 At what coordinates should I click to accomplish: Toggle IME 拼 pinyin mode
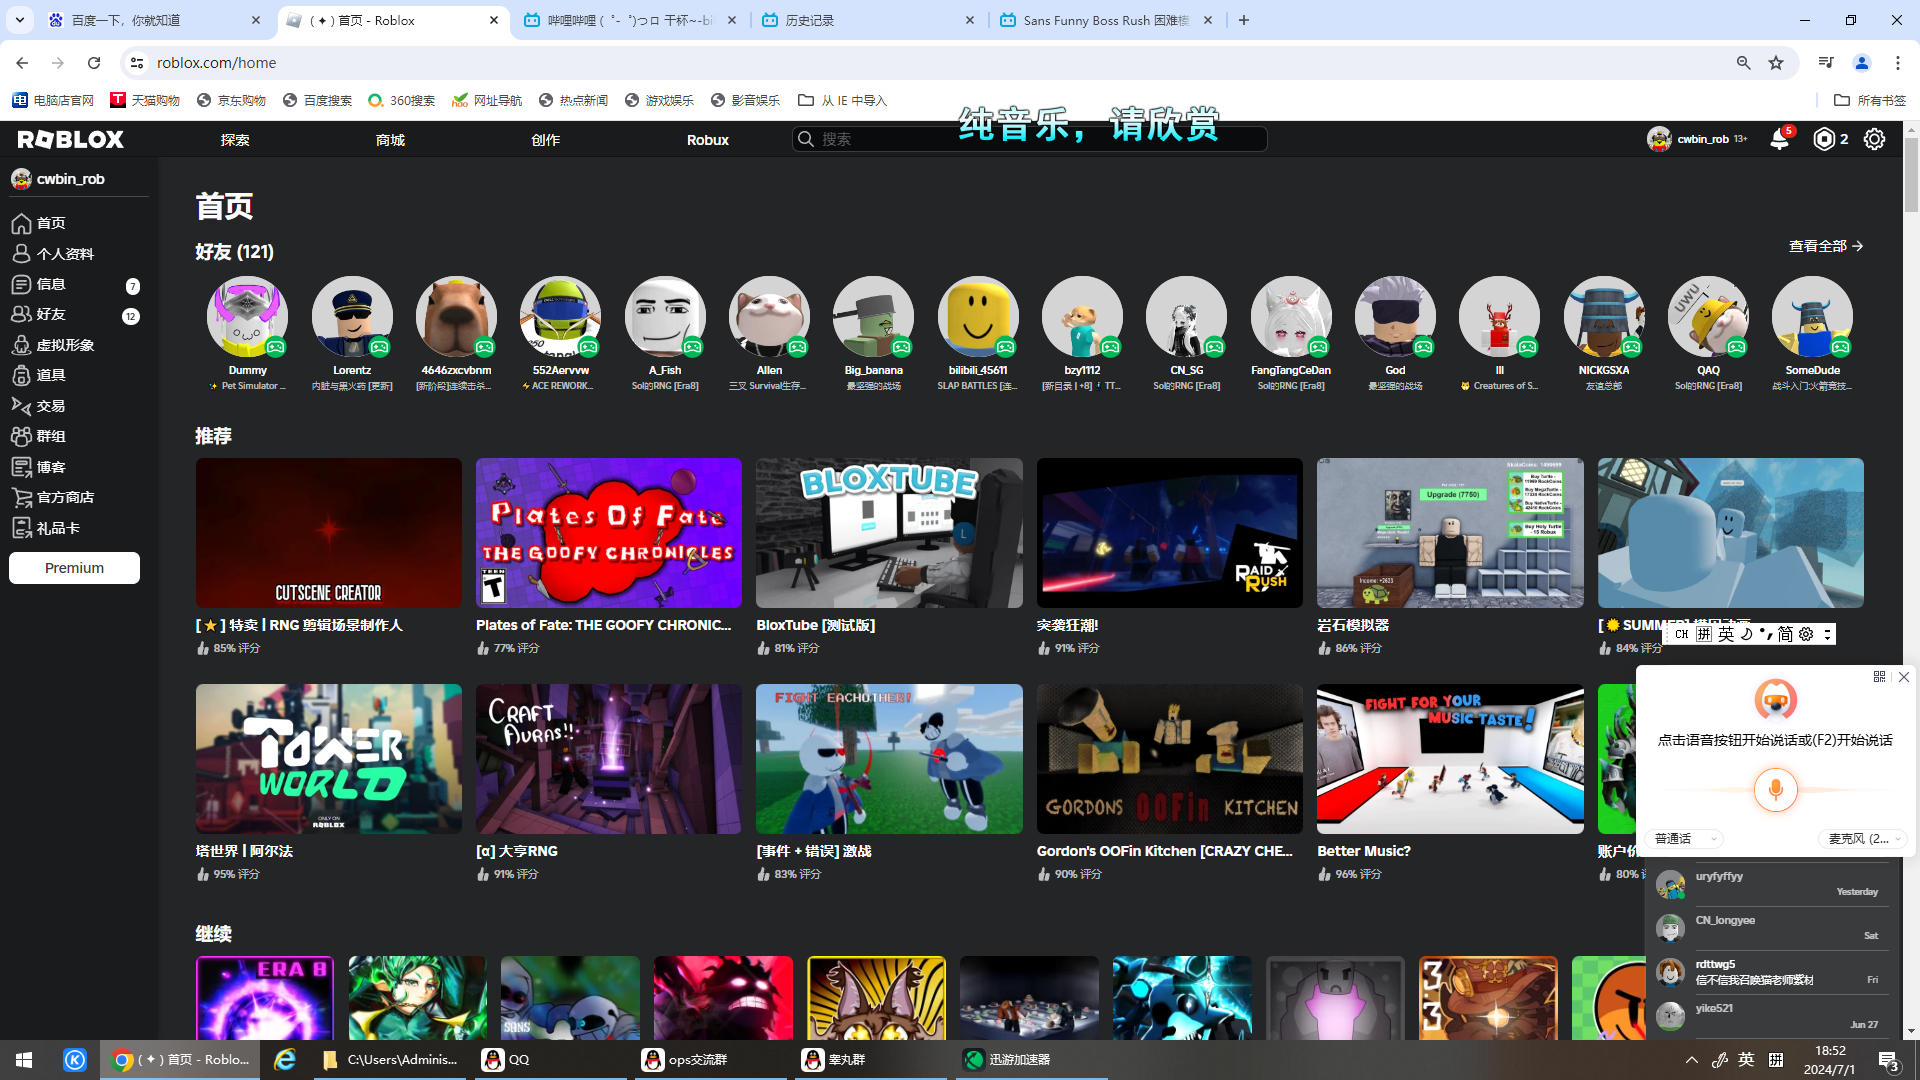1704,634
